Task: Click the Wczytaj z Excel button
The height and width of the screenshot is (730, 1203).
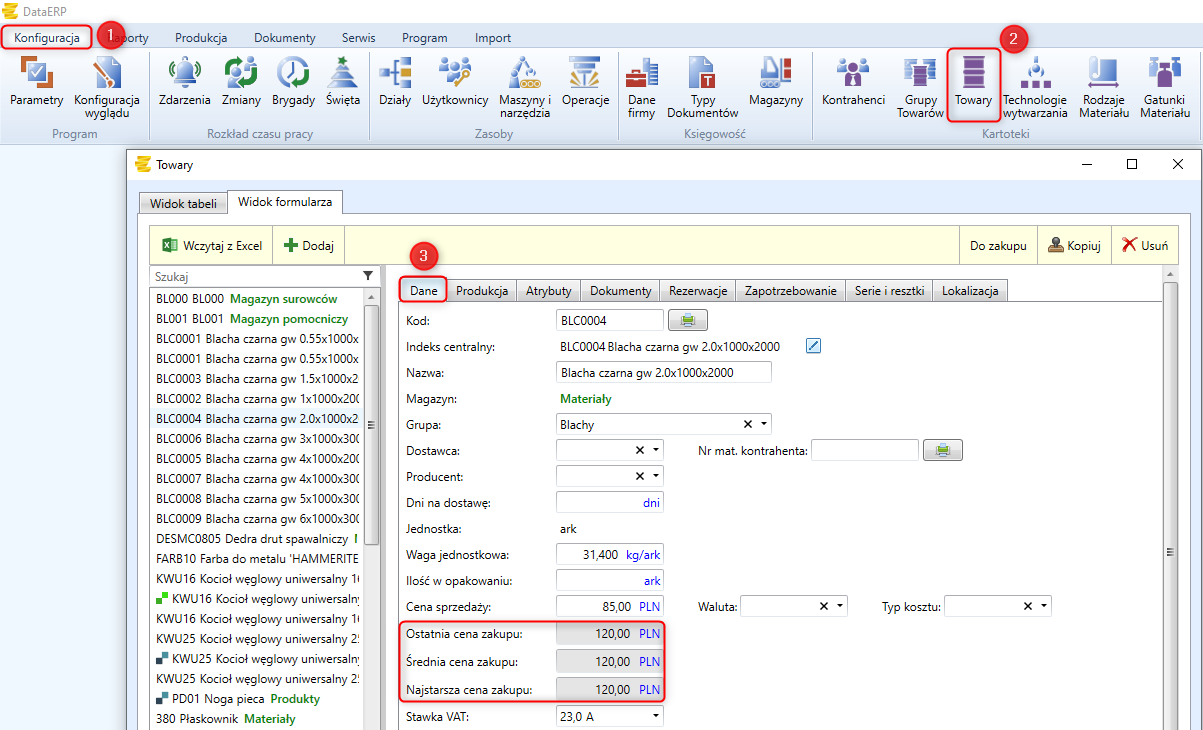Action: click(212, 245)
